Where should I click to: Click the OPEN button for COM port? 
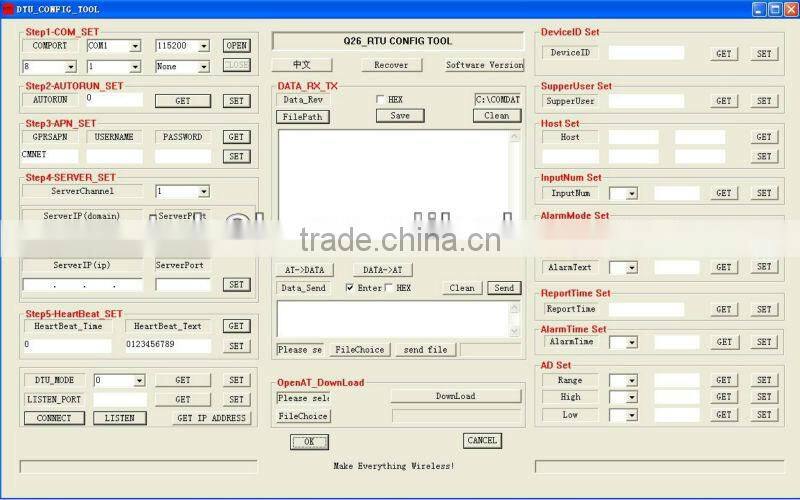pyautogui.click(x=236, y=46)
